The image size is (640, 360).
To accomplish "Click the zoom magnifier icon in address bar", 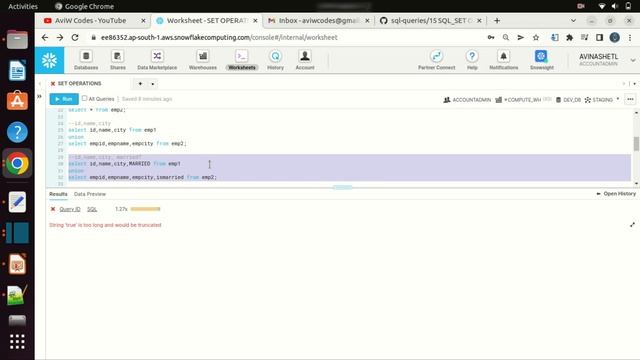I will point(506,38).
